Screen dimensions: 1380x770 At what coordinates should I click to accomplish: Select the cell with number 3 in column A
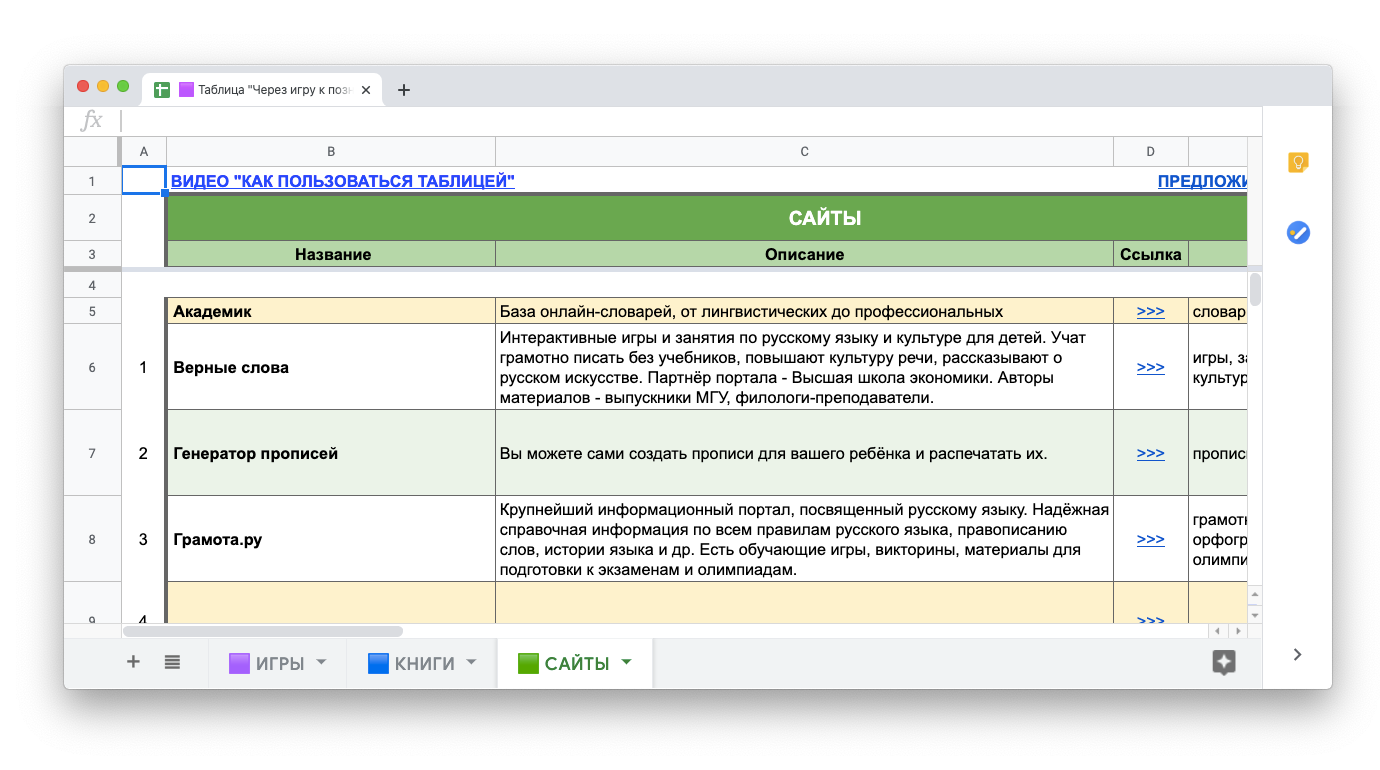tap(144, 539)
